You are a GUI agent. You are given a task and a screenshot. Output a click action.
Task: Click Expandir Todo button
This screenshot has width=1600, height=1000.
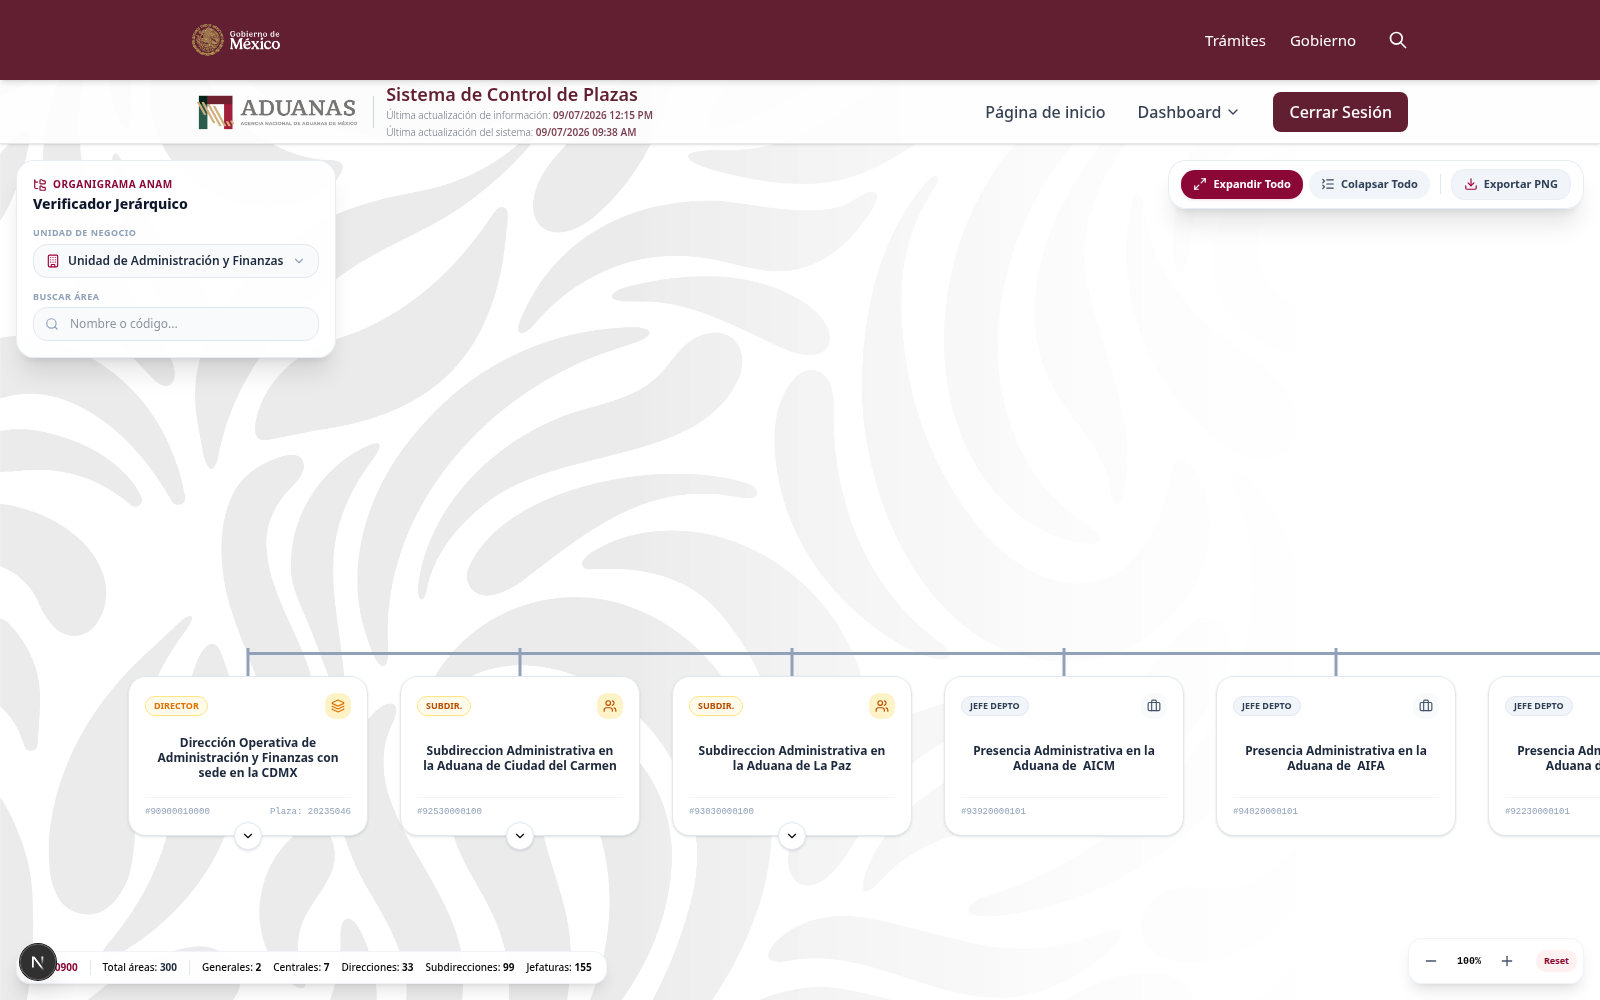1242,184
